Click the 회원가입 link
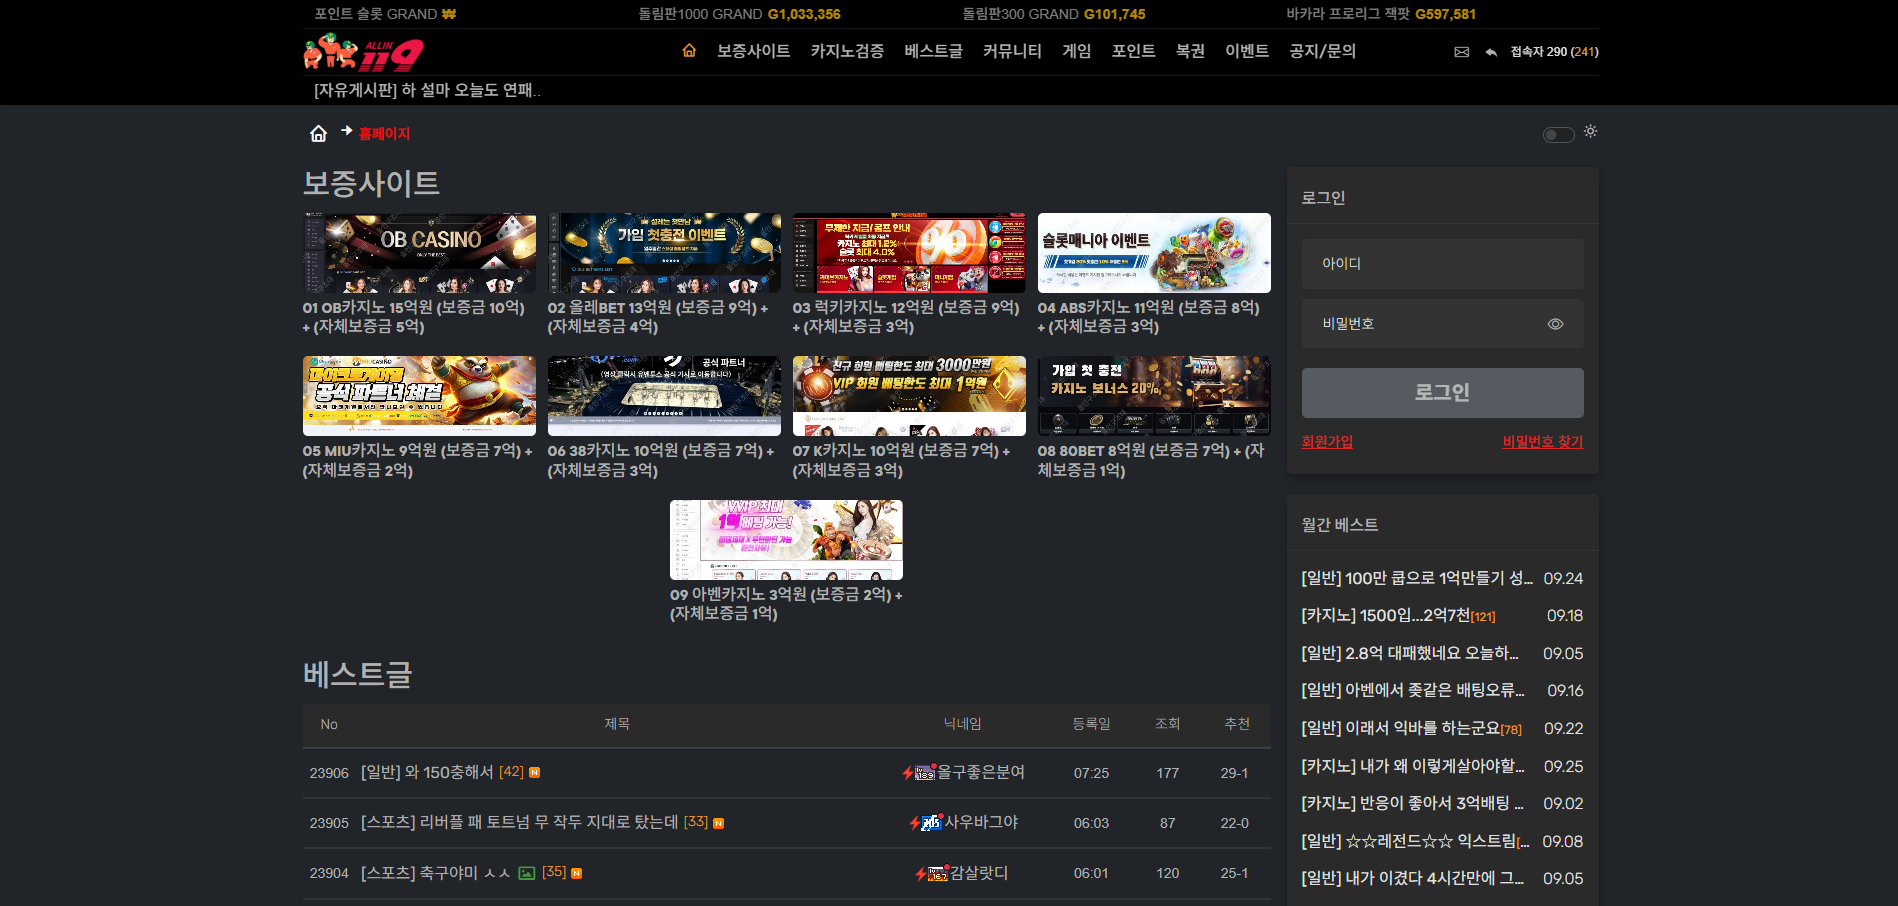Viewport: 1898px width, 906px height. click(1327, 442)
